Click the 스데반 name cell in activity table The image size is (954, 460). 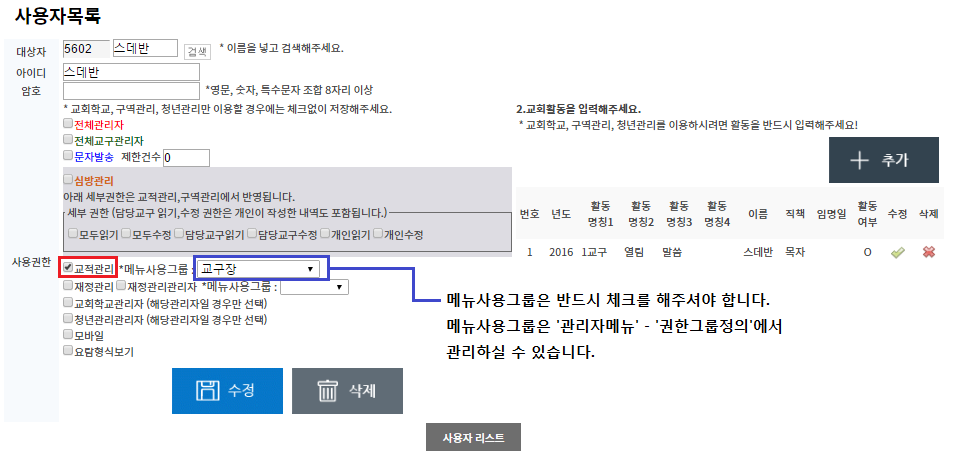[757, 252]
